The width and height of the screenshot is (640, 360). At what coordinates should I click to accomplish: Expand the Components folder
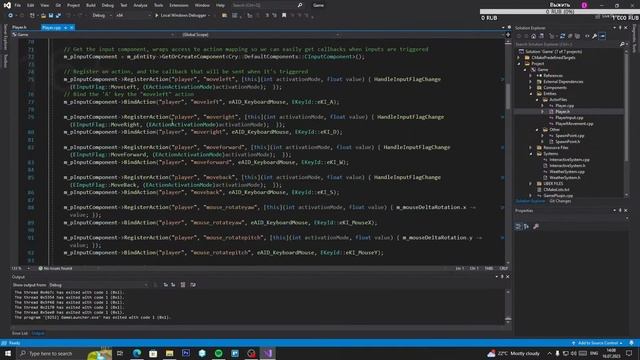pyautogui.click(x=531, y=88)
